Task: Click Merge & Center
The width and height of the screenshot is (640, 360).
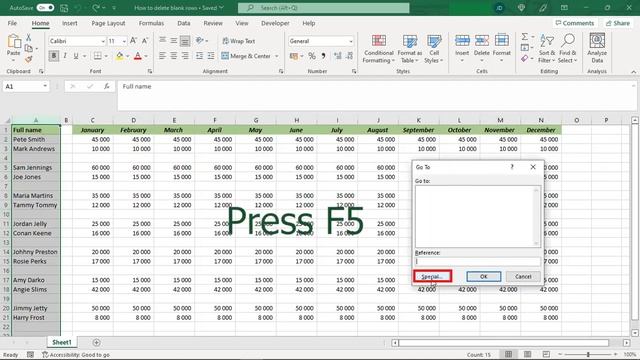Action: coord(246,56)
